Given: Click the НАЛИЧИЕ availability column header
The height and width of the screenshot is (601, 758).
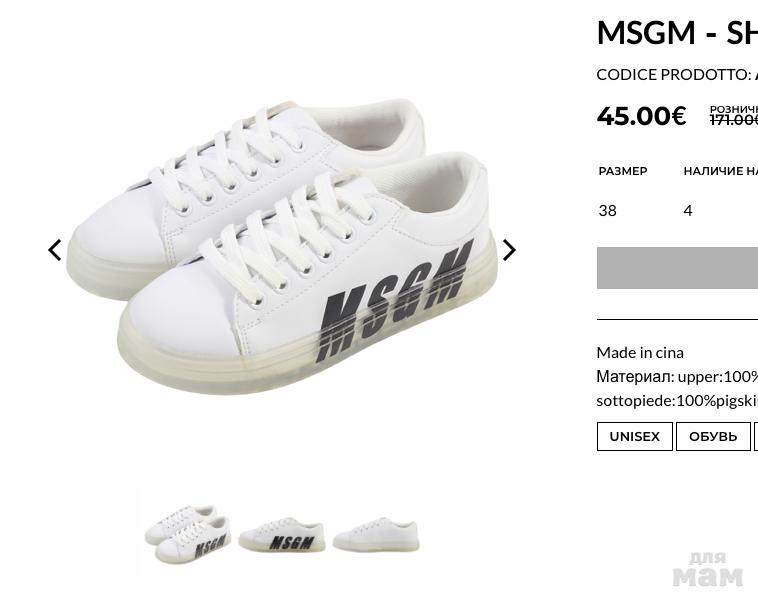Looking at the screenshot, I should (720, 171).
